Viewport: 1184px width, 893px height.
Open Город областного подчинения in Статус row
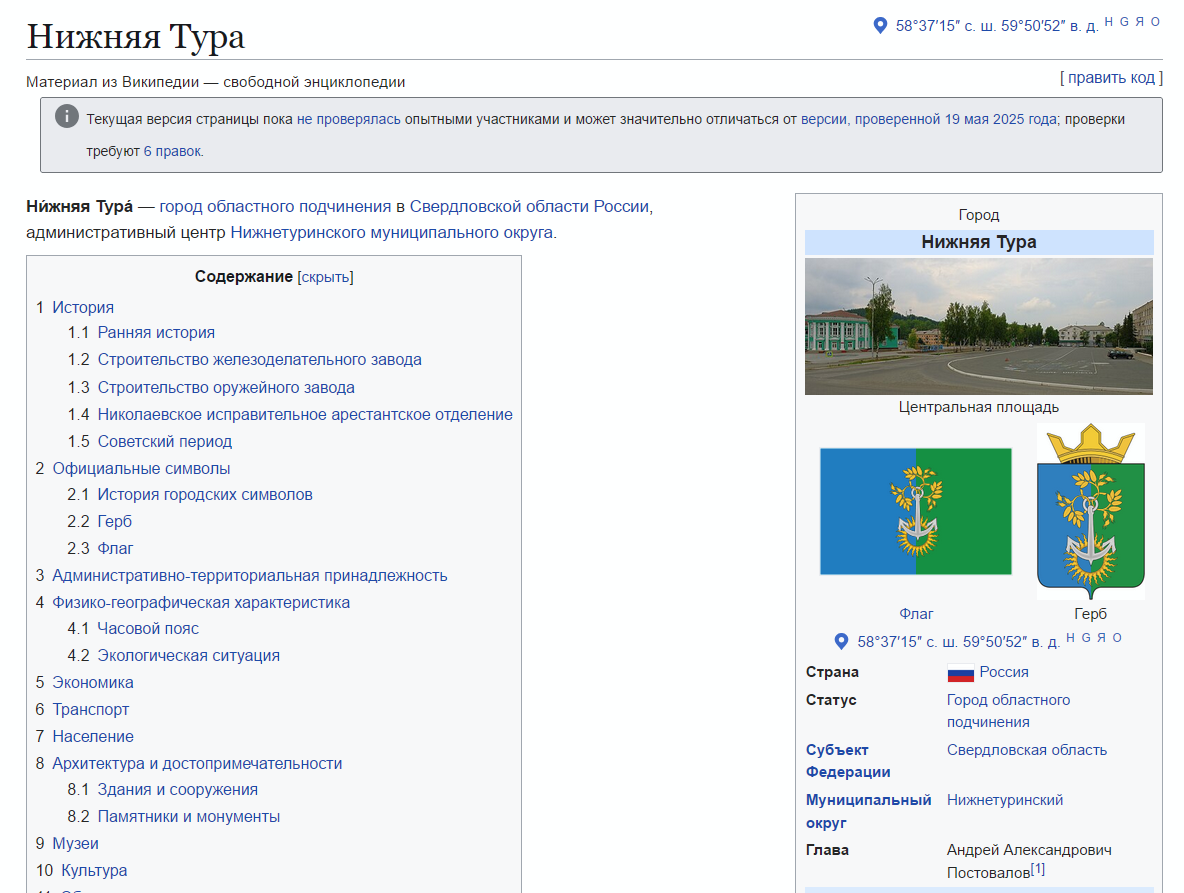(x=1008, y=711)
